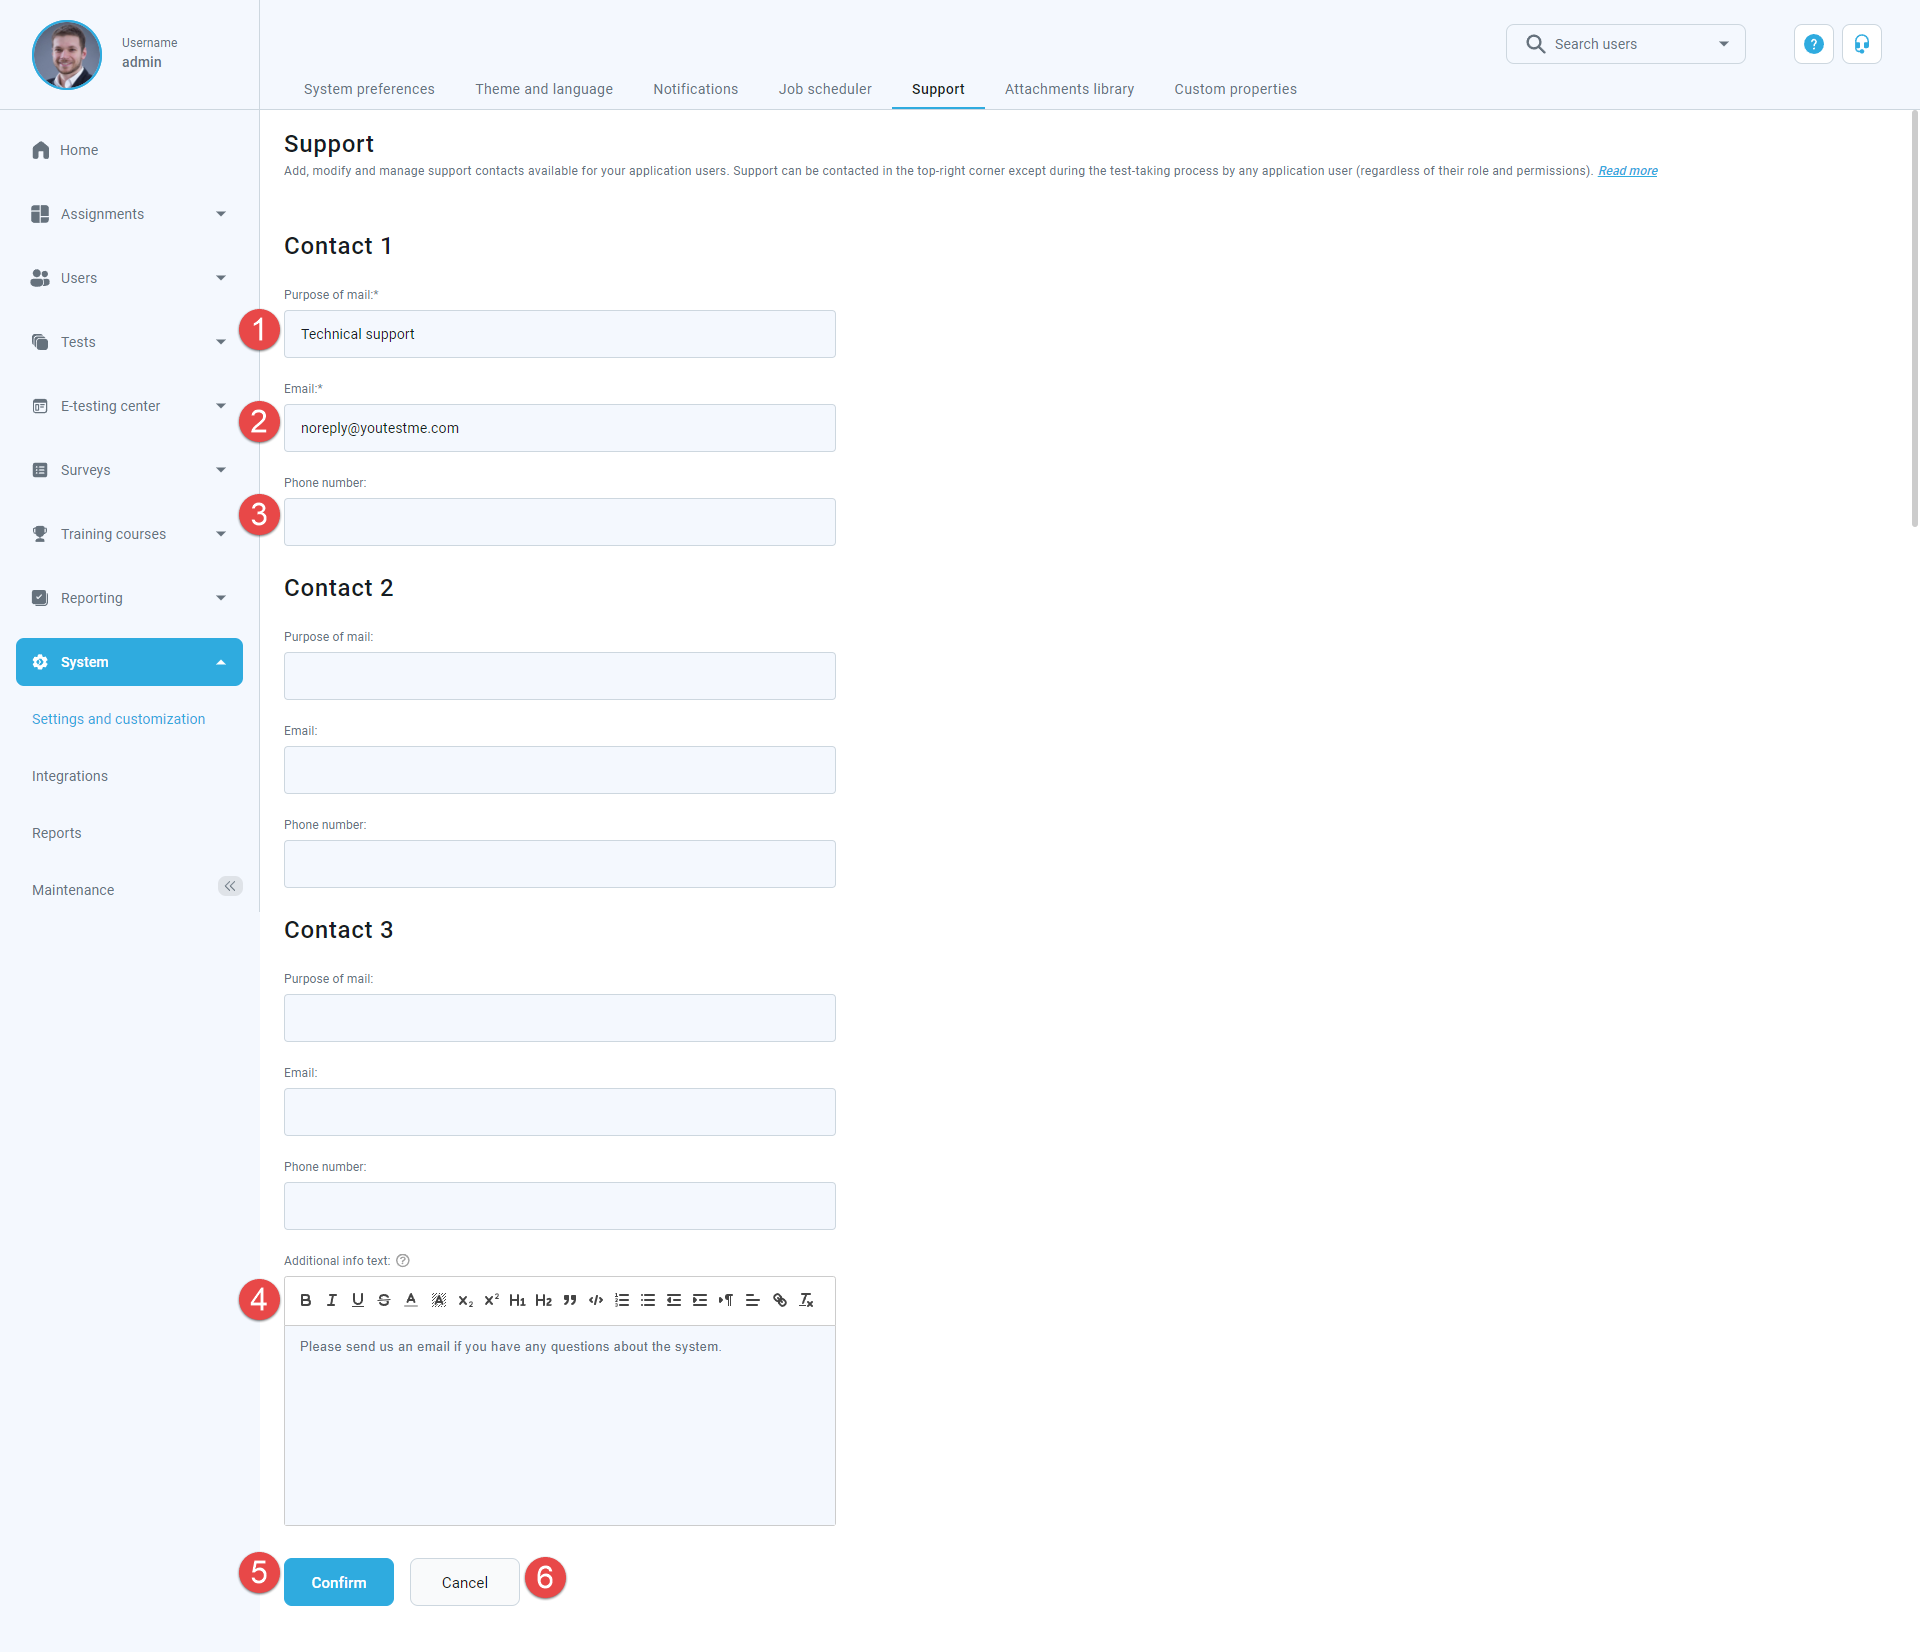Expand the Assignments menu
Viewport: 1920px width, 1652px height.
click(x=221, y=214)
